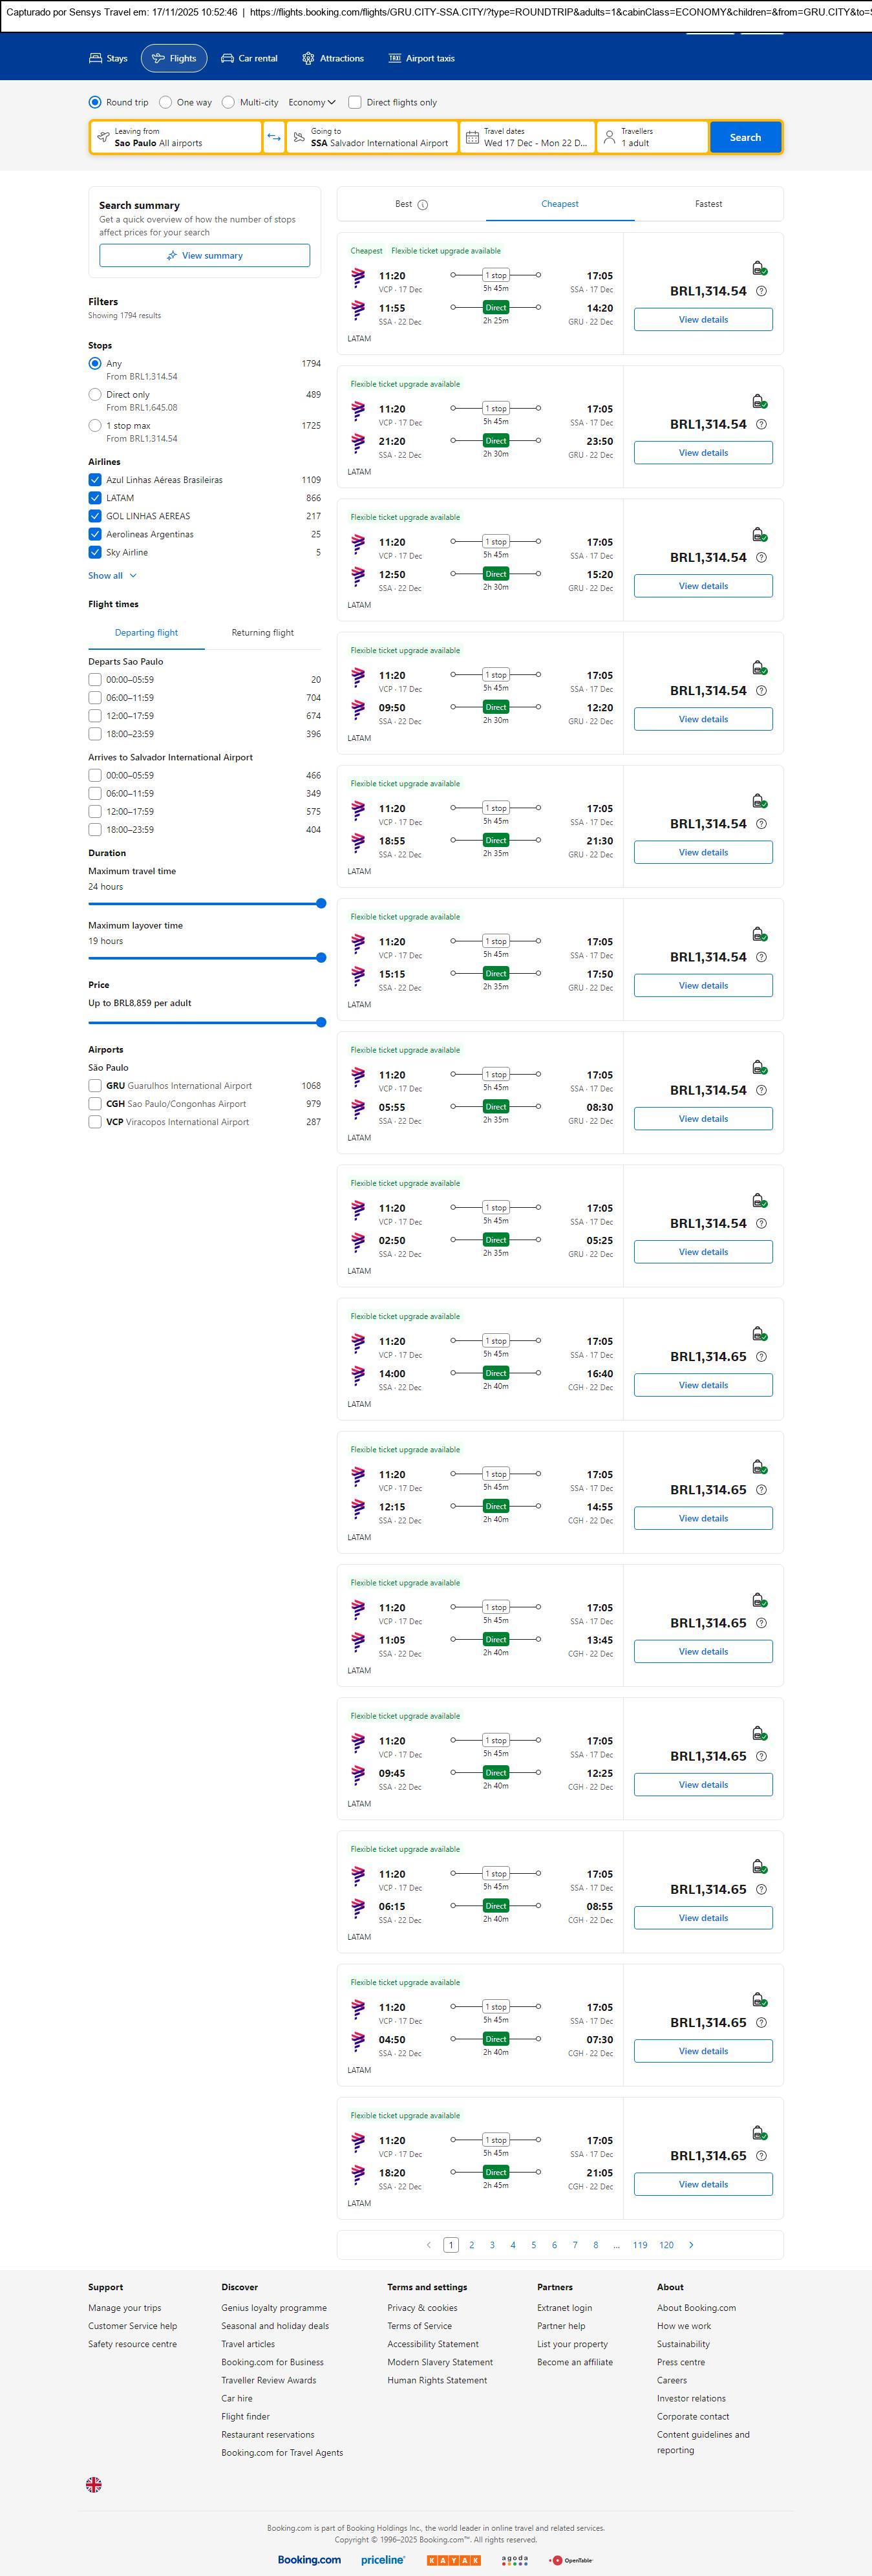Click the swap origin and destination arrows icon
The width and height of the screenshot is (872, 2576).
[274, 137]
